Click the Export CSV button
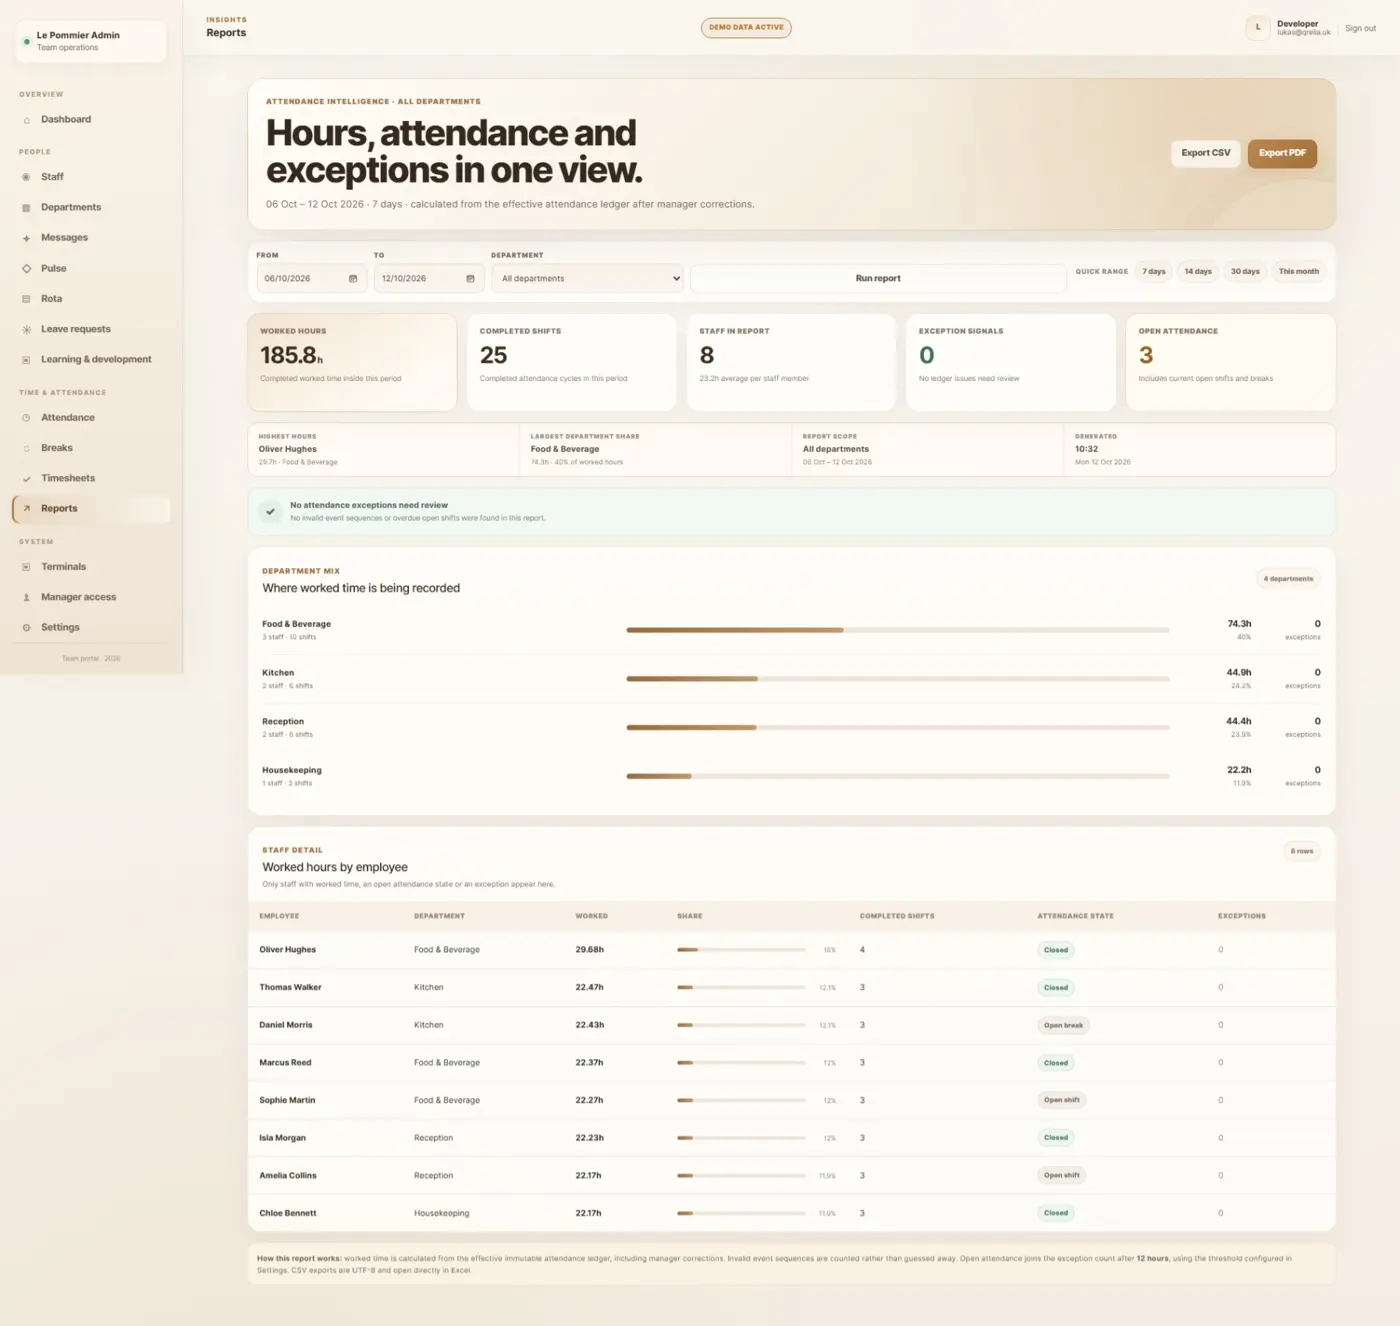Image resolution: width=1400 pixels, height=1326 pixels. (1206, 153)
